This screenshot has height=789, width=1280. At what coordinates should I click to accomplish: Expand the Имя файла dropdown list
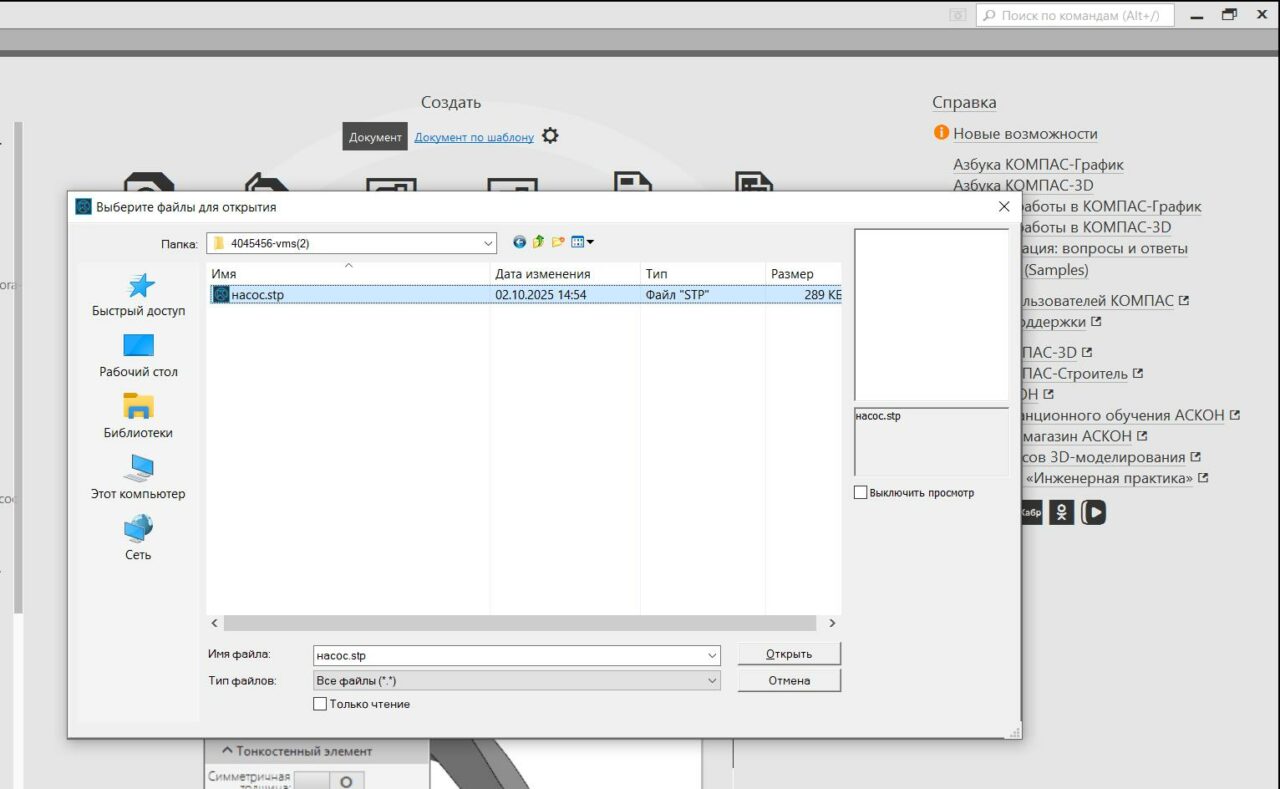tap(712, 656)
